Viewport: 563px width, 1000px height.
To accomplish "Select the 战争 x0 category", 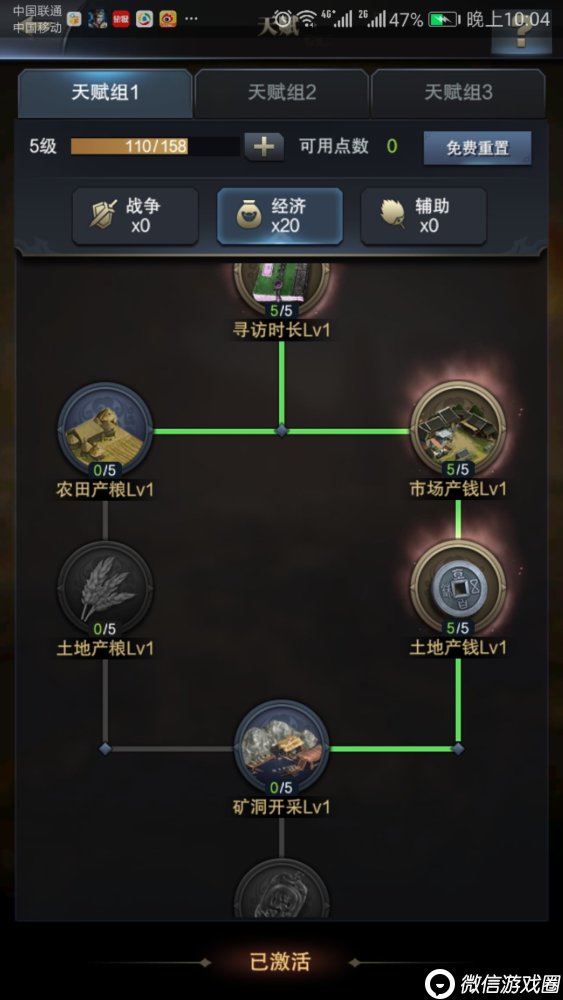I will point(135,216).
